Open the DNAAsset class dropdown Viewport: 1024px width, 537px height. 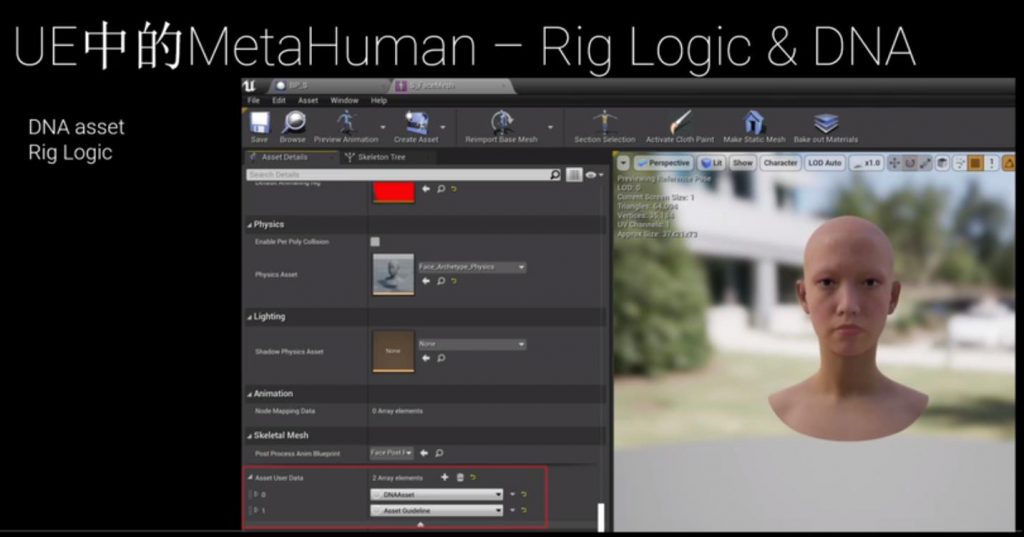point(437,495)
